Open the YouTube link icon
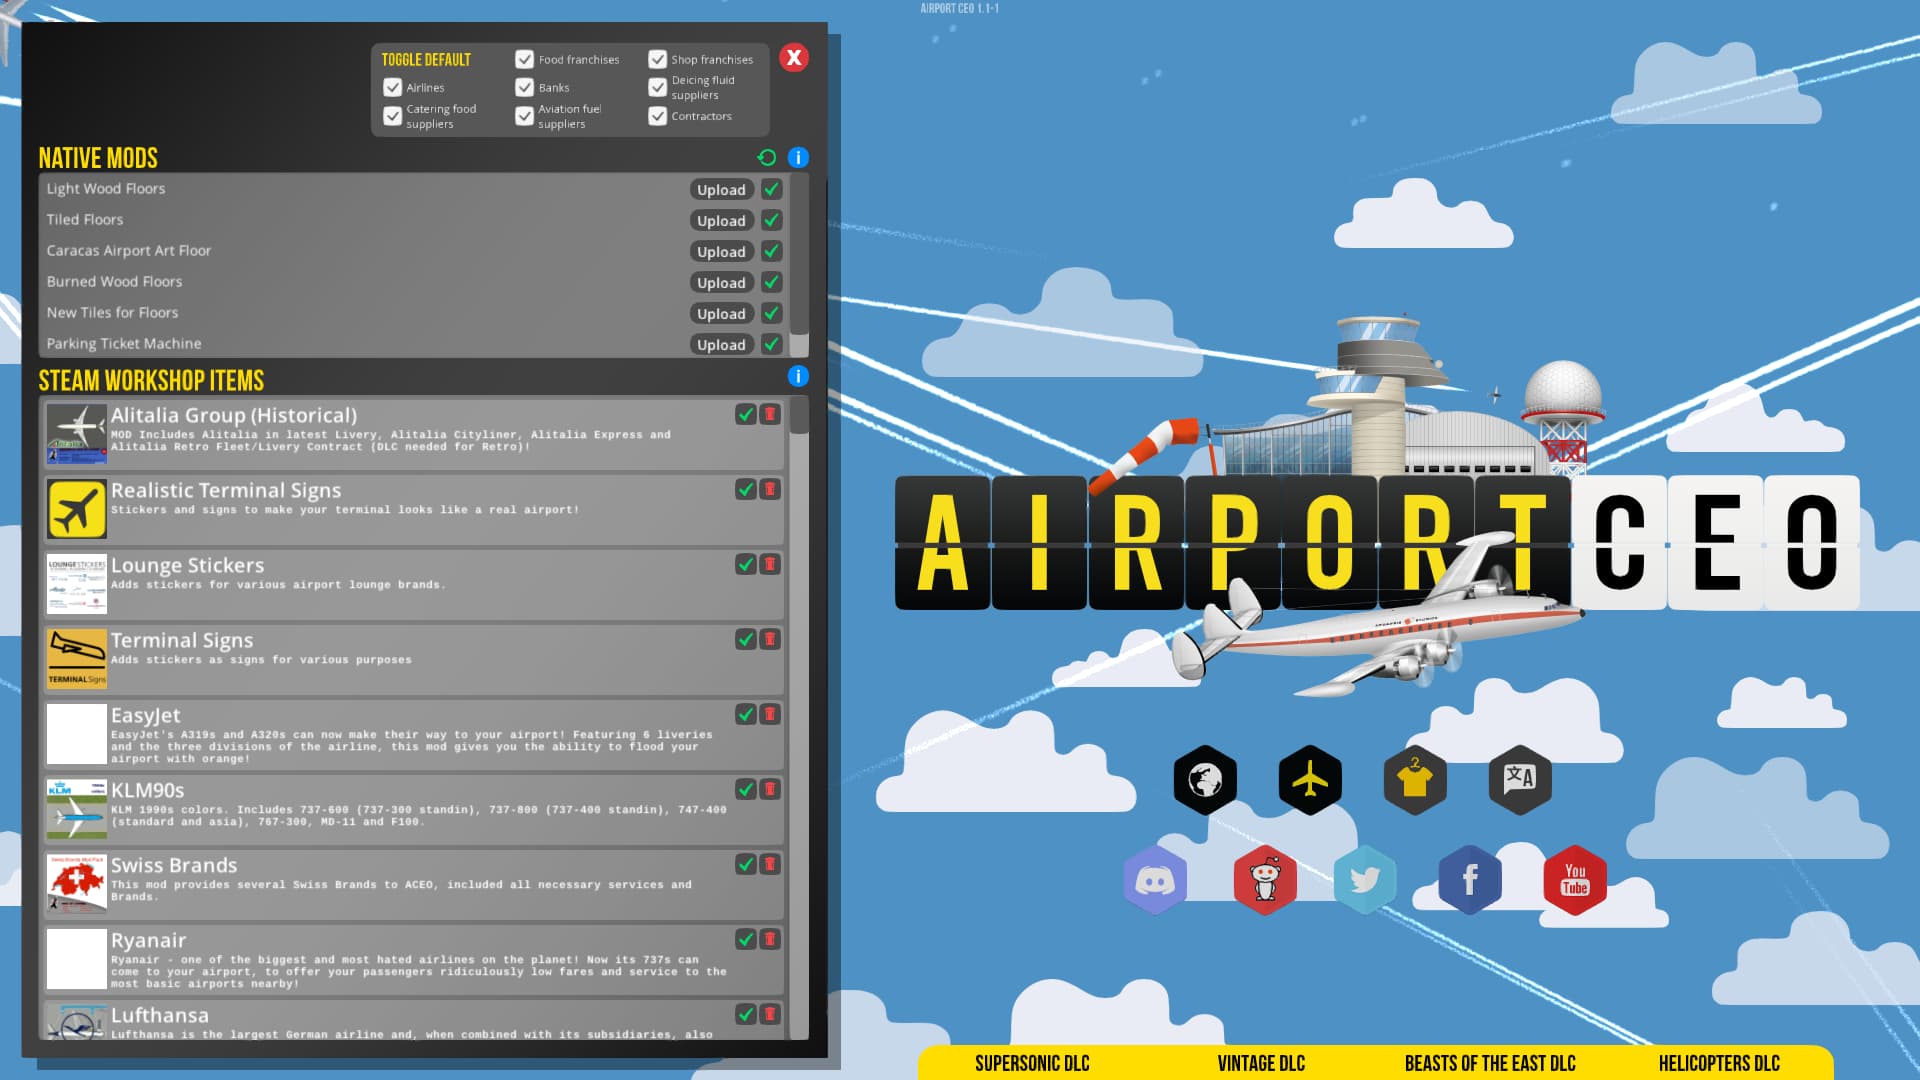Image resolution: width=1920 pixels, height=1080 pixels. click(1575, 880)
